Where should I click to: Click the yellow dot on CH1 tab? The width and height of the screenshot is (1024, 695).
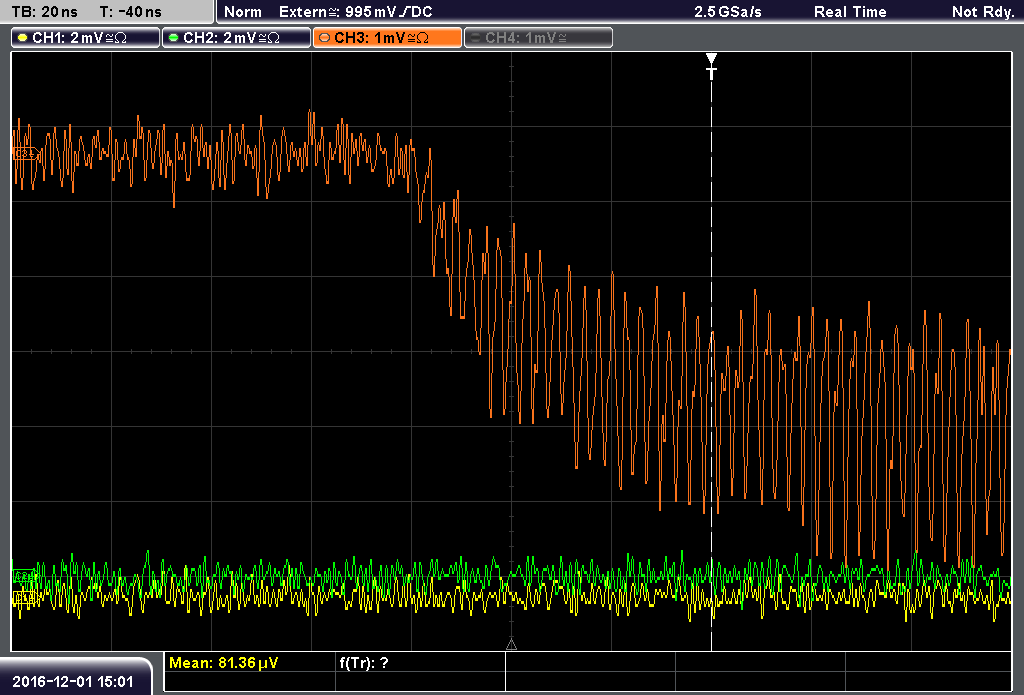[23, 38]
